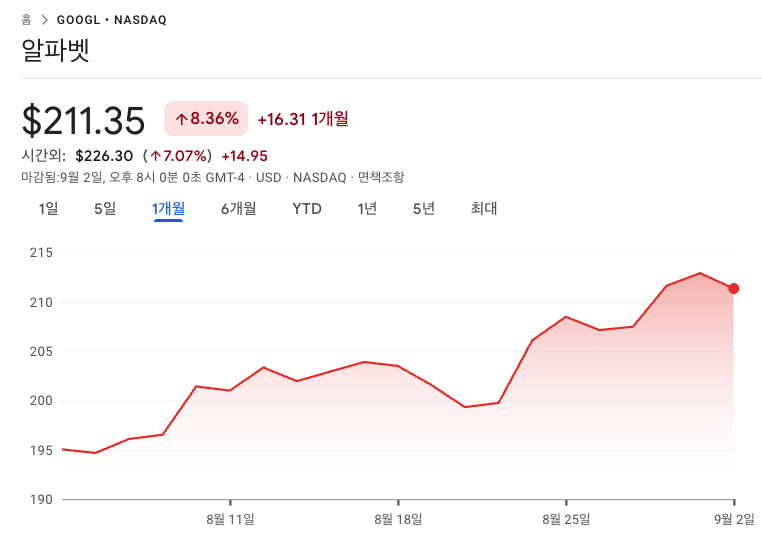Click the 면책조항 disclaimer link

(x=381, y=177)
